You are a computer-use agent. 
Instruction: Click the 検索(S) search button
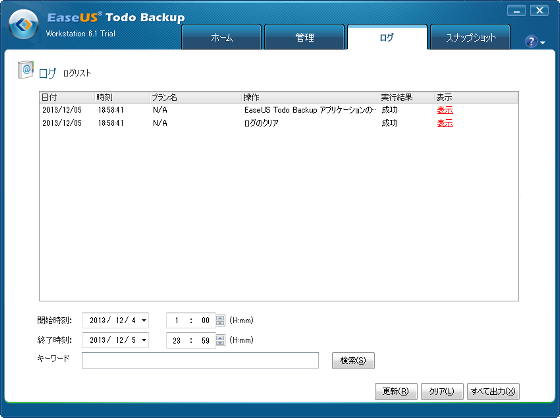[x=353, y=360]
